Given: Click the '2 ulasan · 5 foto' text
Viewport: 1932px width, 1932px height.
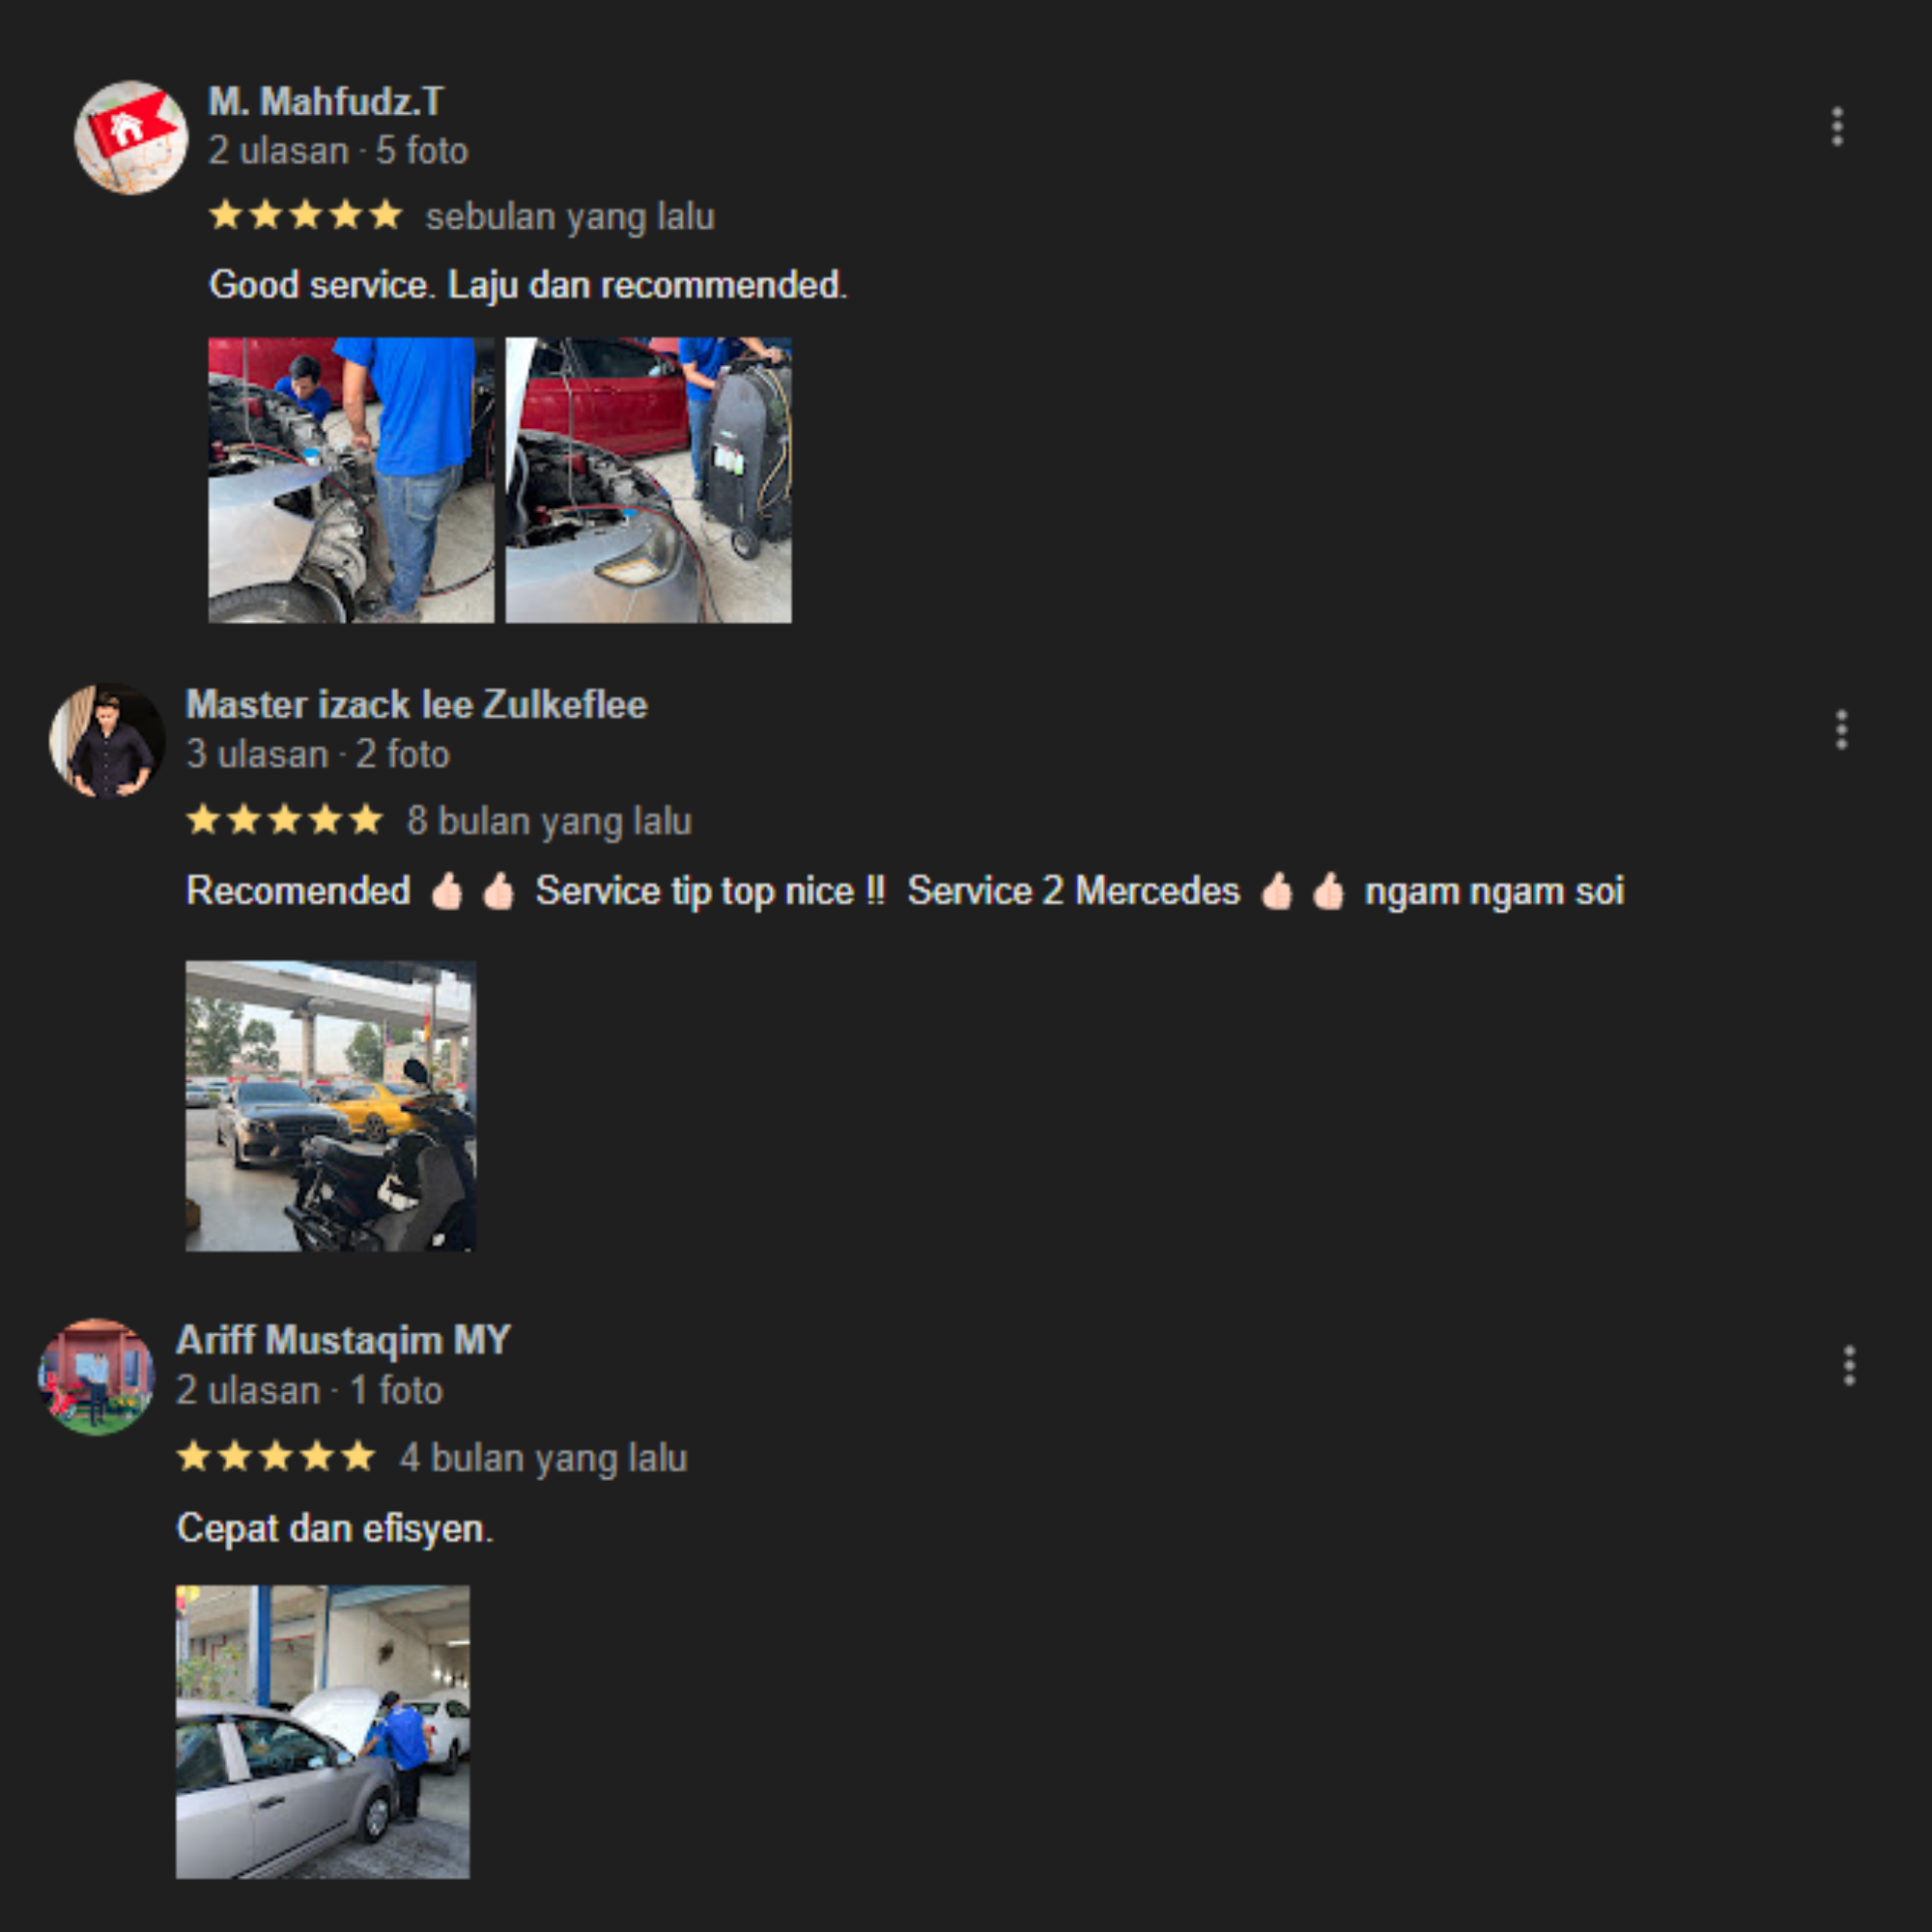Looking at the screenshot, I should [338, 151].
